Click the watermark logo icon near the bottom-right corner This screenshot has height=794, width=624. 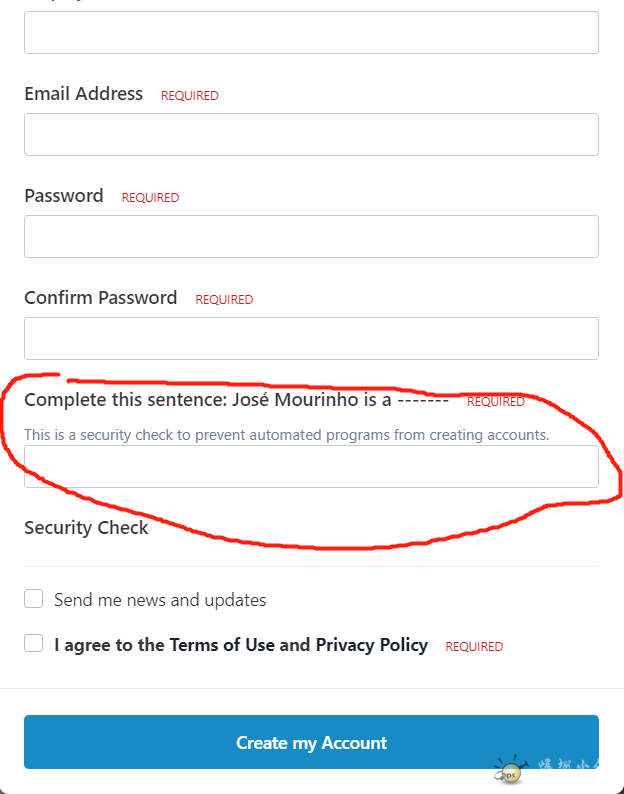click(511, 769)
